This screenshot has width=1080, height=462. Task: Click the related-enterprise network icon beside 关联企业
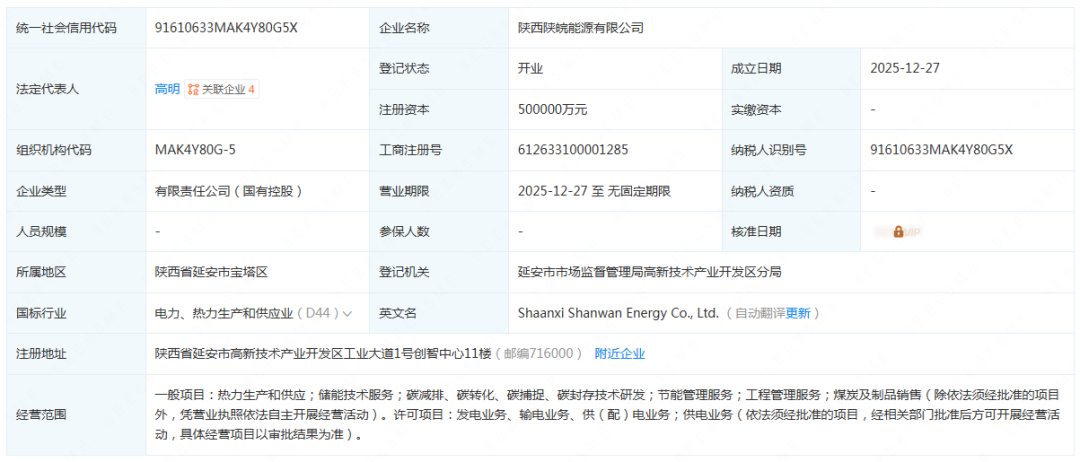point(193,89)
